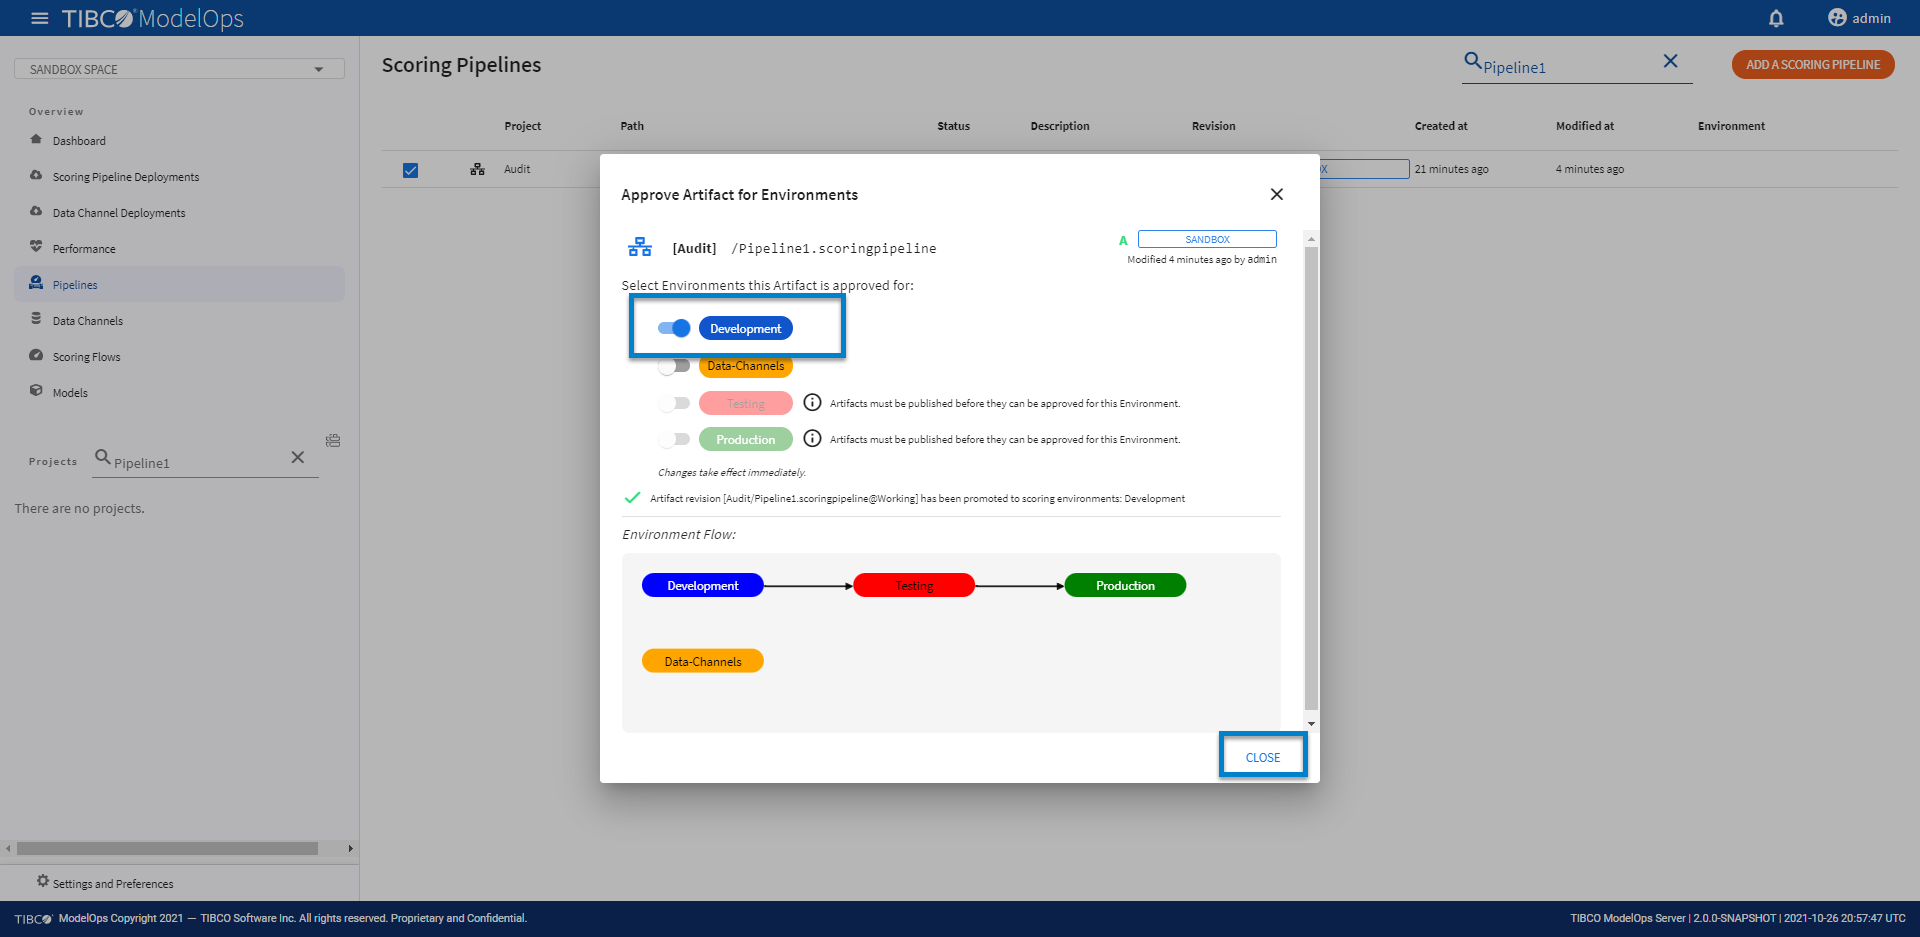Uncheck the Audit pipeline row checkbox
Image resolution: width=1920 pixels, height=937 pixels.
(410, 170)
